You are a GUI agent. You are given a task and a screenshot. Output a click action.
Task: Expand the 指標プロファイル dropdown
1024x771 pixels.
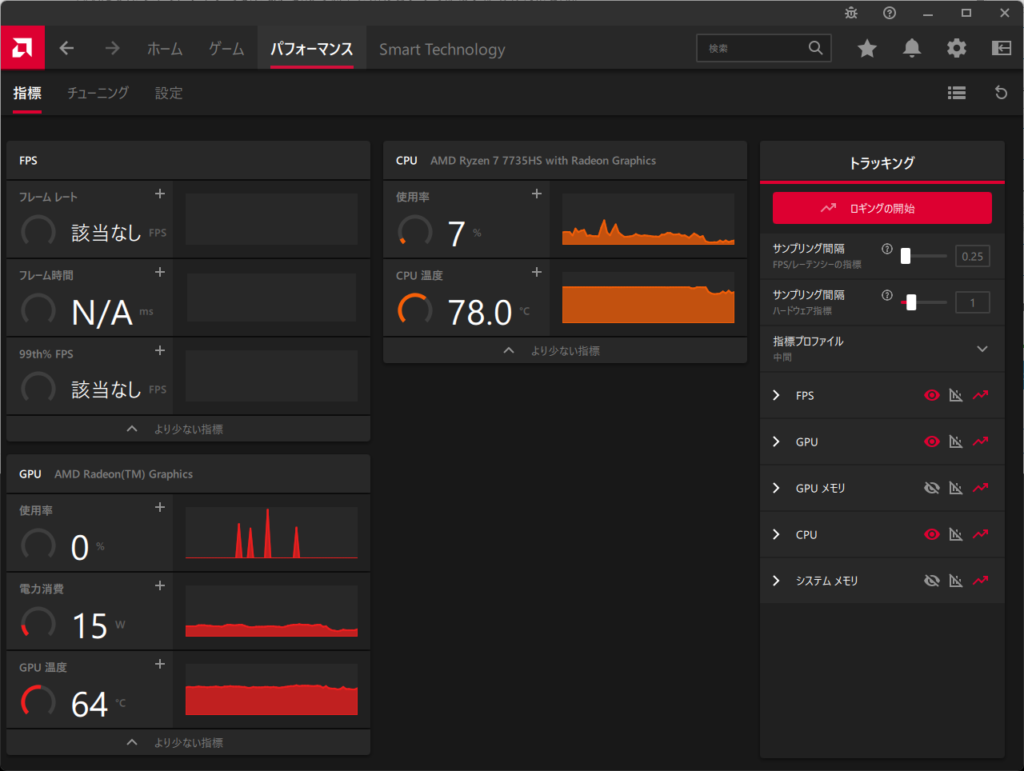pyautogui.click(x=982, y=348)
